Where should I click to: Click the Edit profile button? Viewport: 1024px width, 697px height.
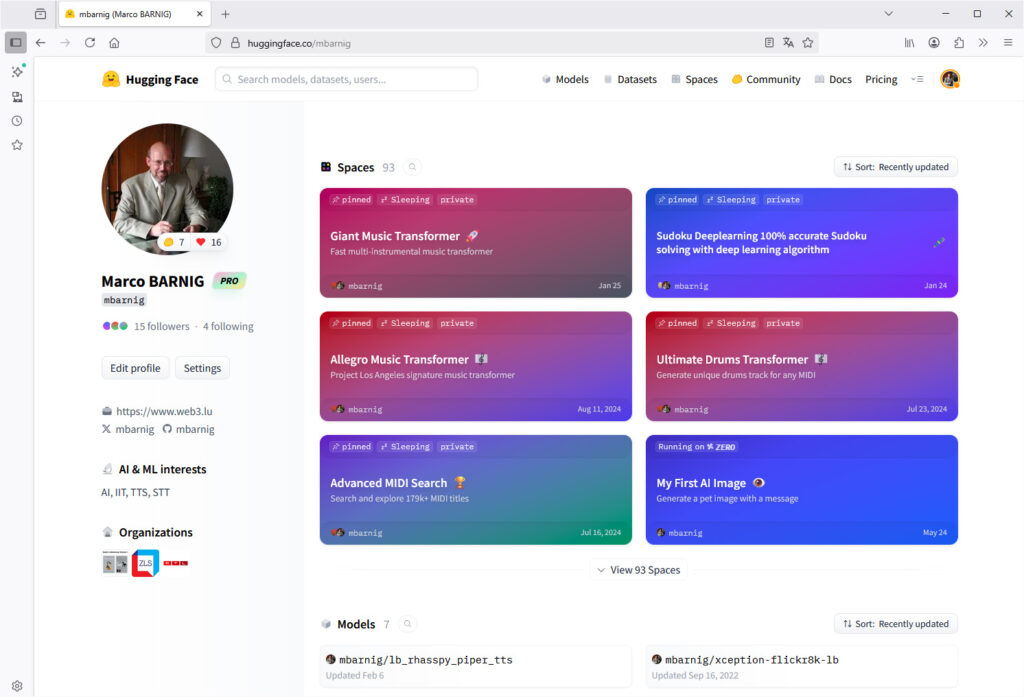coord(135,368)
